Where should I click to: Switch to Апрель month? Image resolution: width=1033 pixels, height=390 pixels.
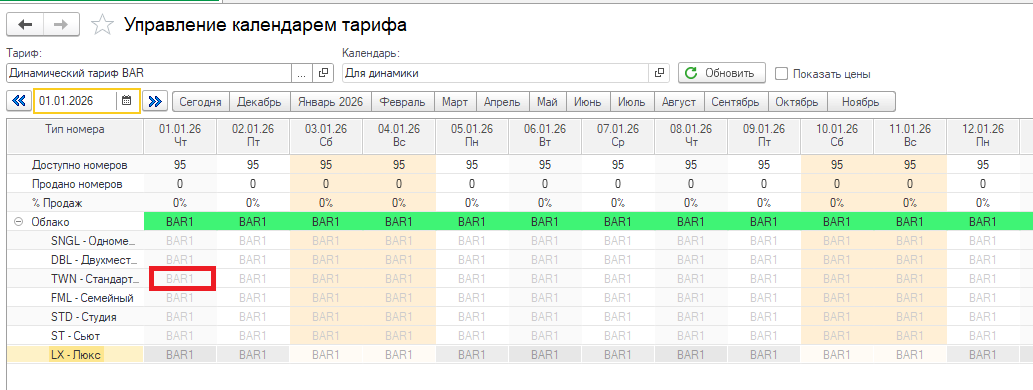point(502,102)
